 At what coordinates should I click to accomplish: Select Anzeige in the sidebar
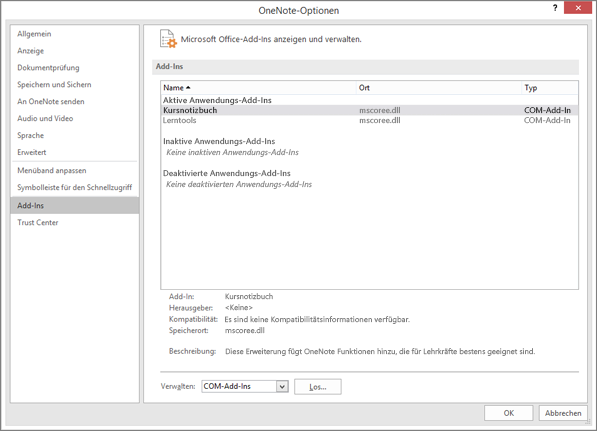[30, 51]
